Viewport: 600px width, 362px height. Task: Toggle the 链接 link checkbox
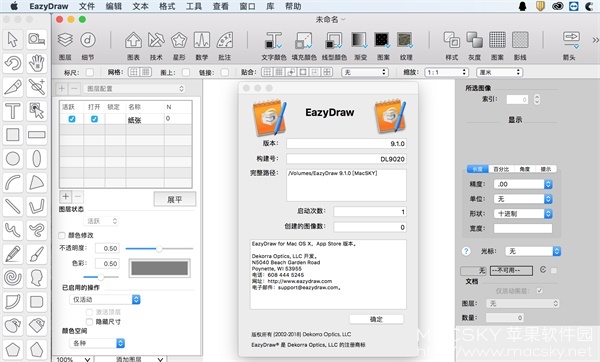point(225,72)
